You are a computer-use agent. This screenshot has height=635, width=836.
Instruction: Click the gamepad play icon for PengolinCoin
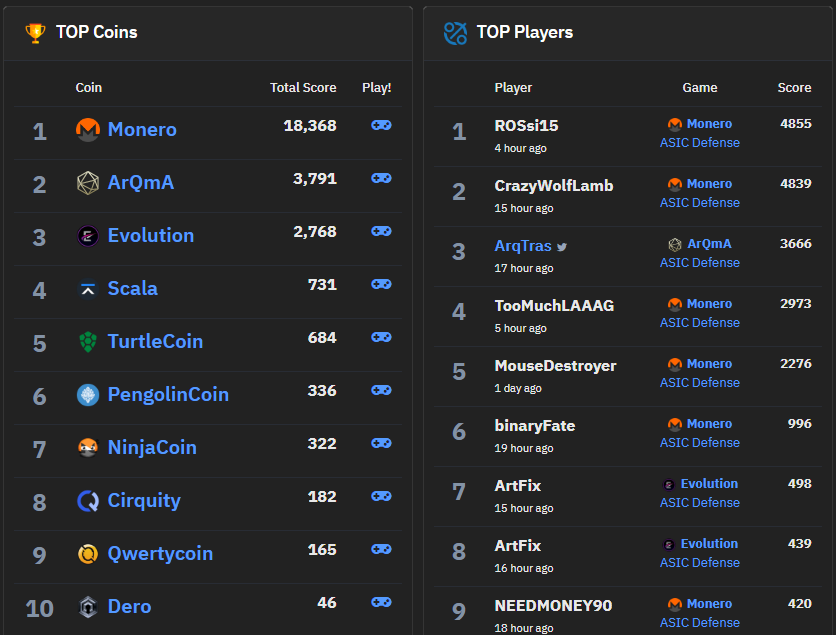tap(381, 390)
